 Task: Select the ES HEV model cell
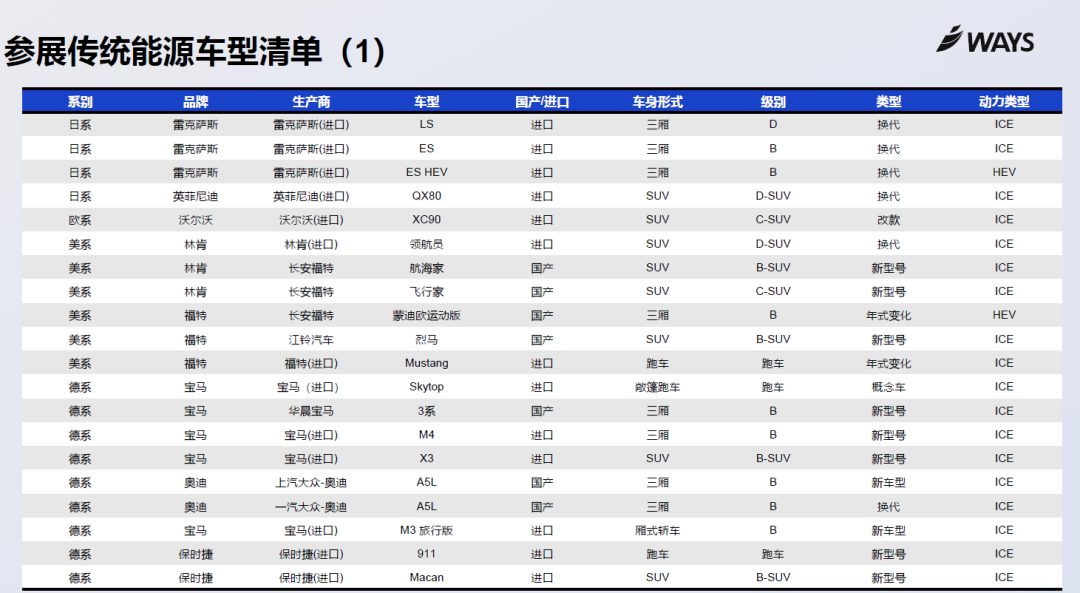click(x=426, y=172)
